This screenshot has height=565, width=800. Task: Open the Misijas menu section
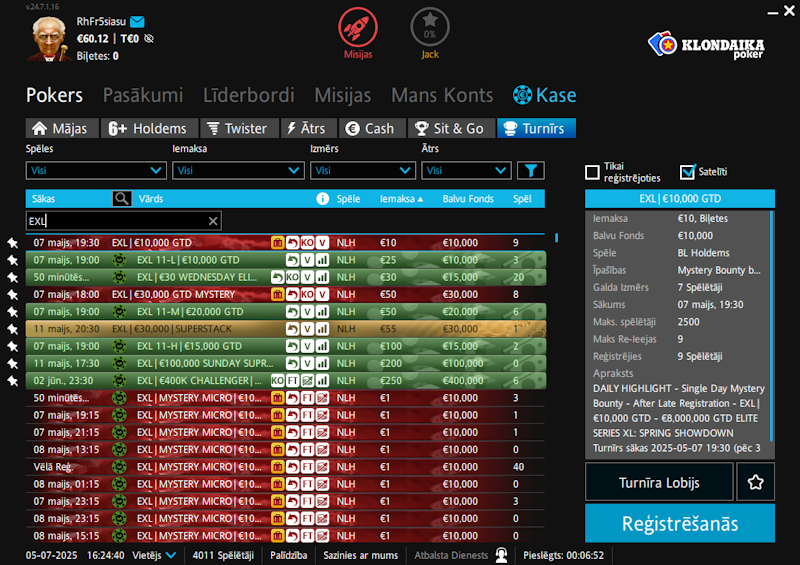(342, 95)
